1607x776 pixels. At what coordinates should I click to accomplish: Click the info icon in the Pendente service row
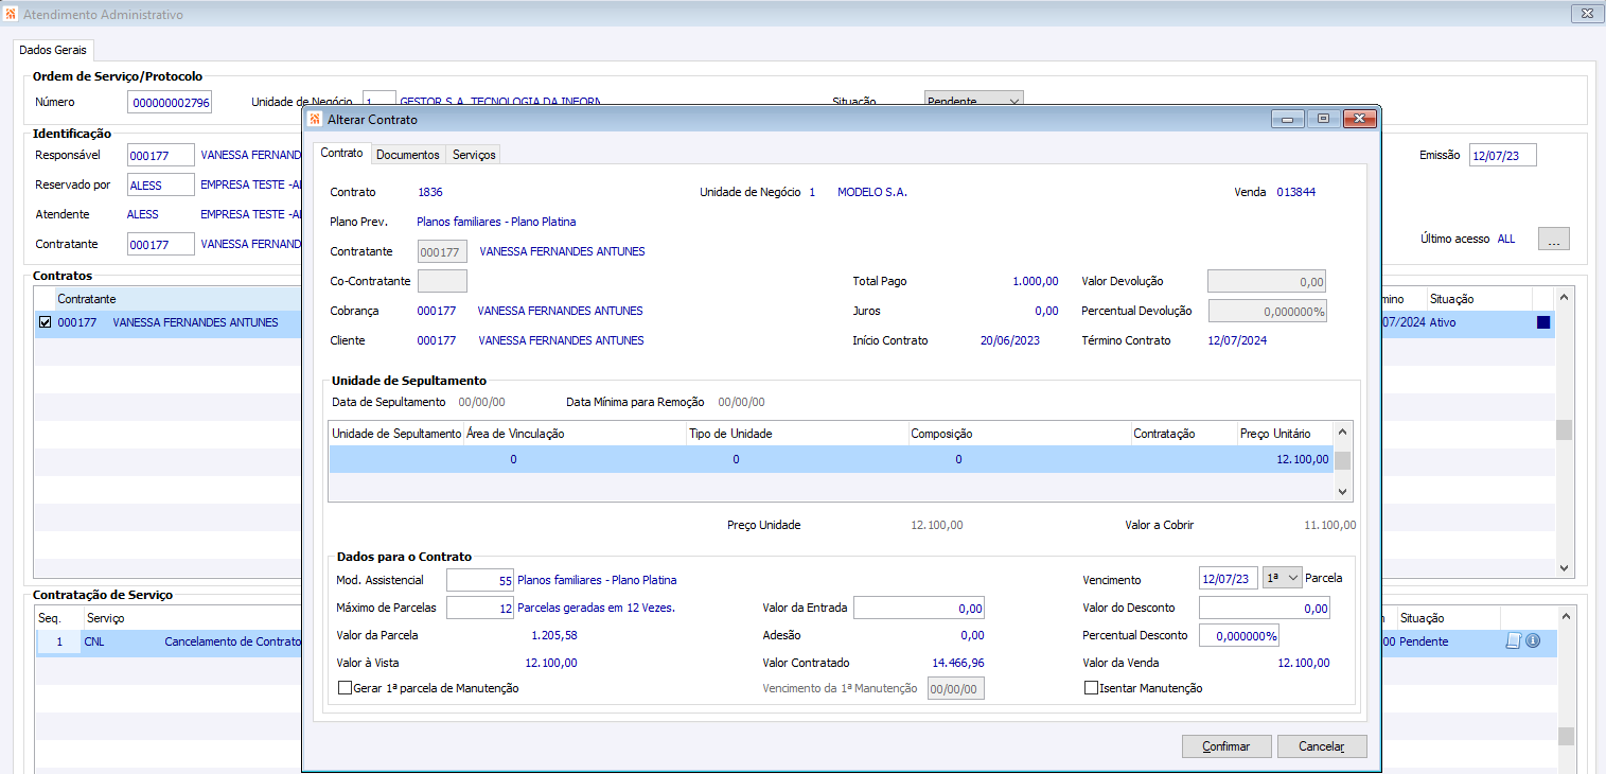[x=1533, y=641]
